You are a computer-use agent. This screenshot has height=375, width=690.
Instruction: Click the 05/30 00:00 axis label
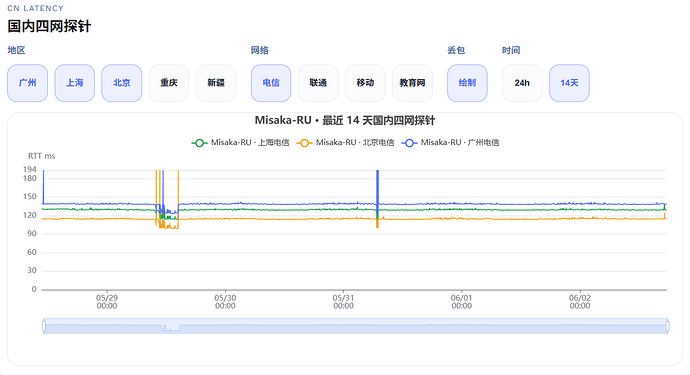(225, 301)
